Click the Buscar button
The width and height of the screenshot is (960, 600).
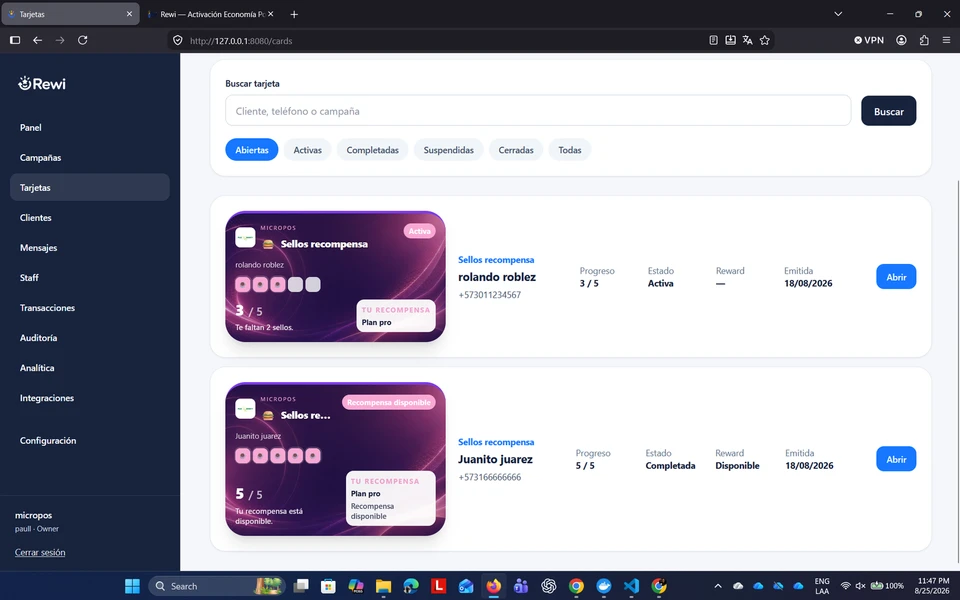(x=888, y=111)
